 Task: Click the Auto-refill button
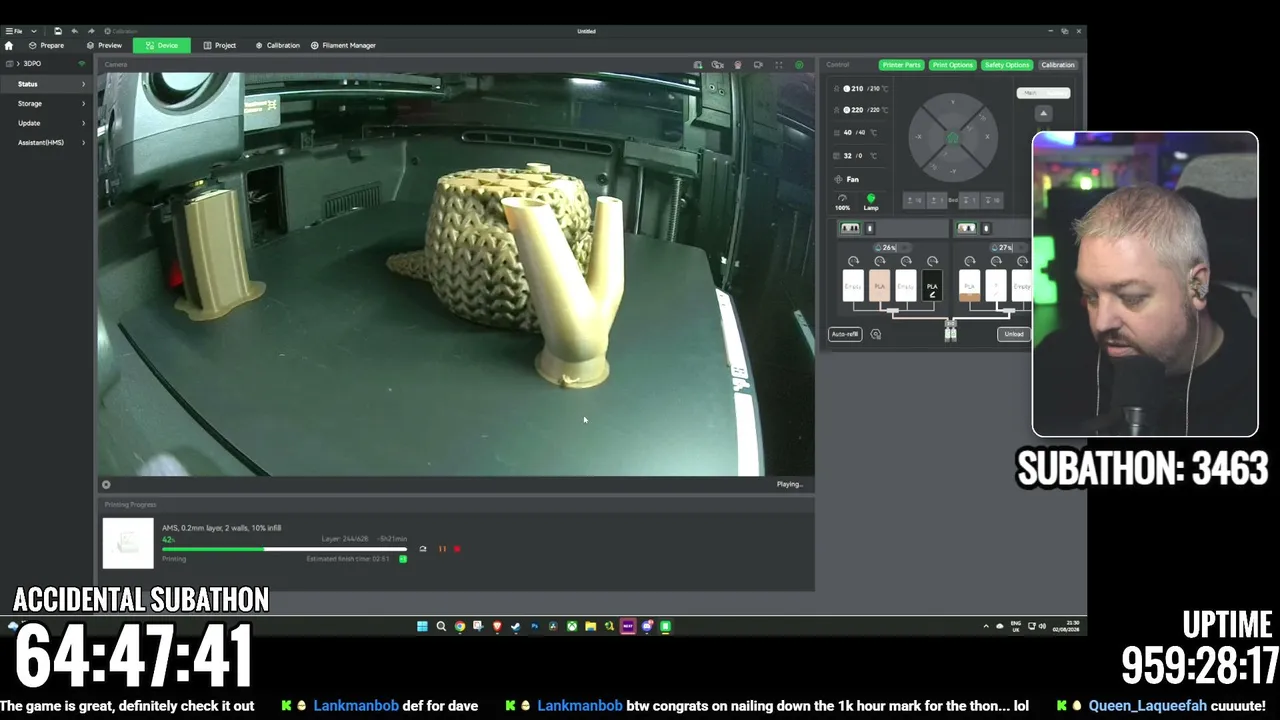[845, 334]
